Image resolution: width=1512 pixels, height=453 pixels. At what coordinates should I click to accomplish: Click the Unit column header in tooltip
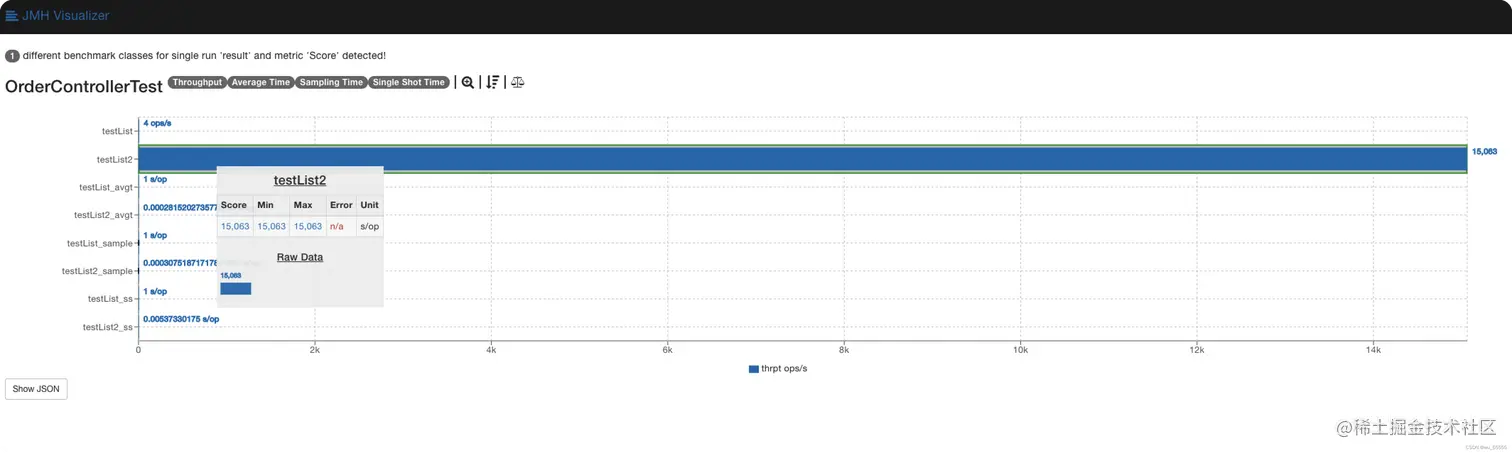[x=370, y=205]
